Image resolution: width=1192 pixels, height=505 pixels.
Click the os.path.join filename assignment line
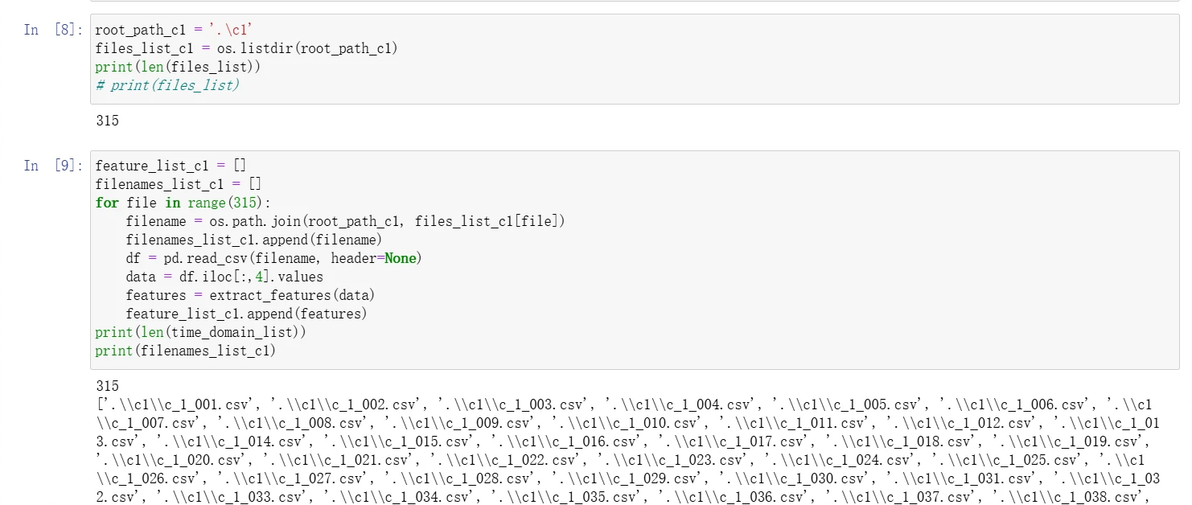click(x=346, y=221)
